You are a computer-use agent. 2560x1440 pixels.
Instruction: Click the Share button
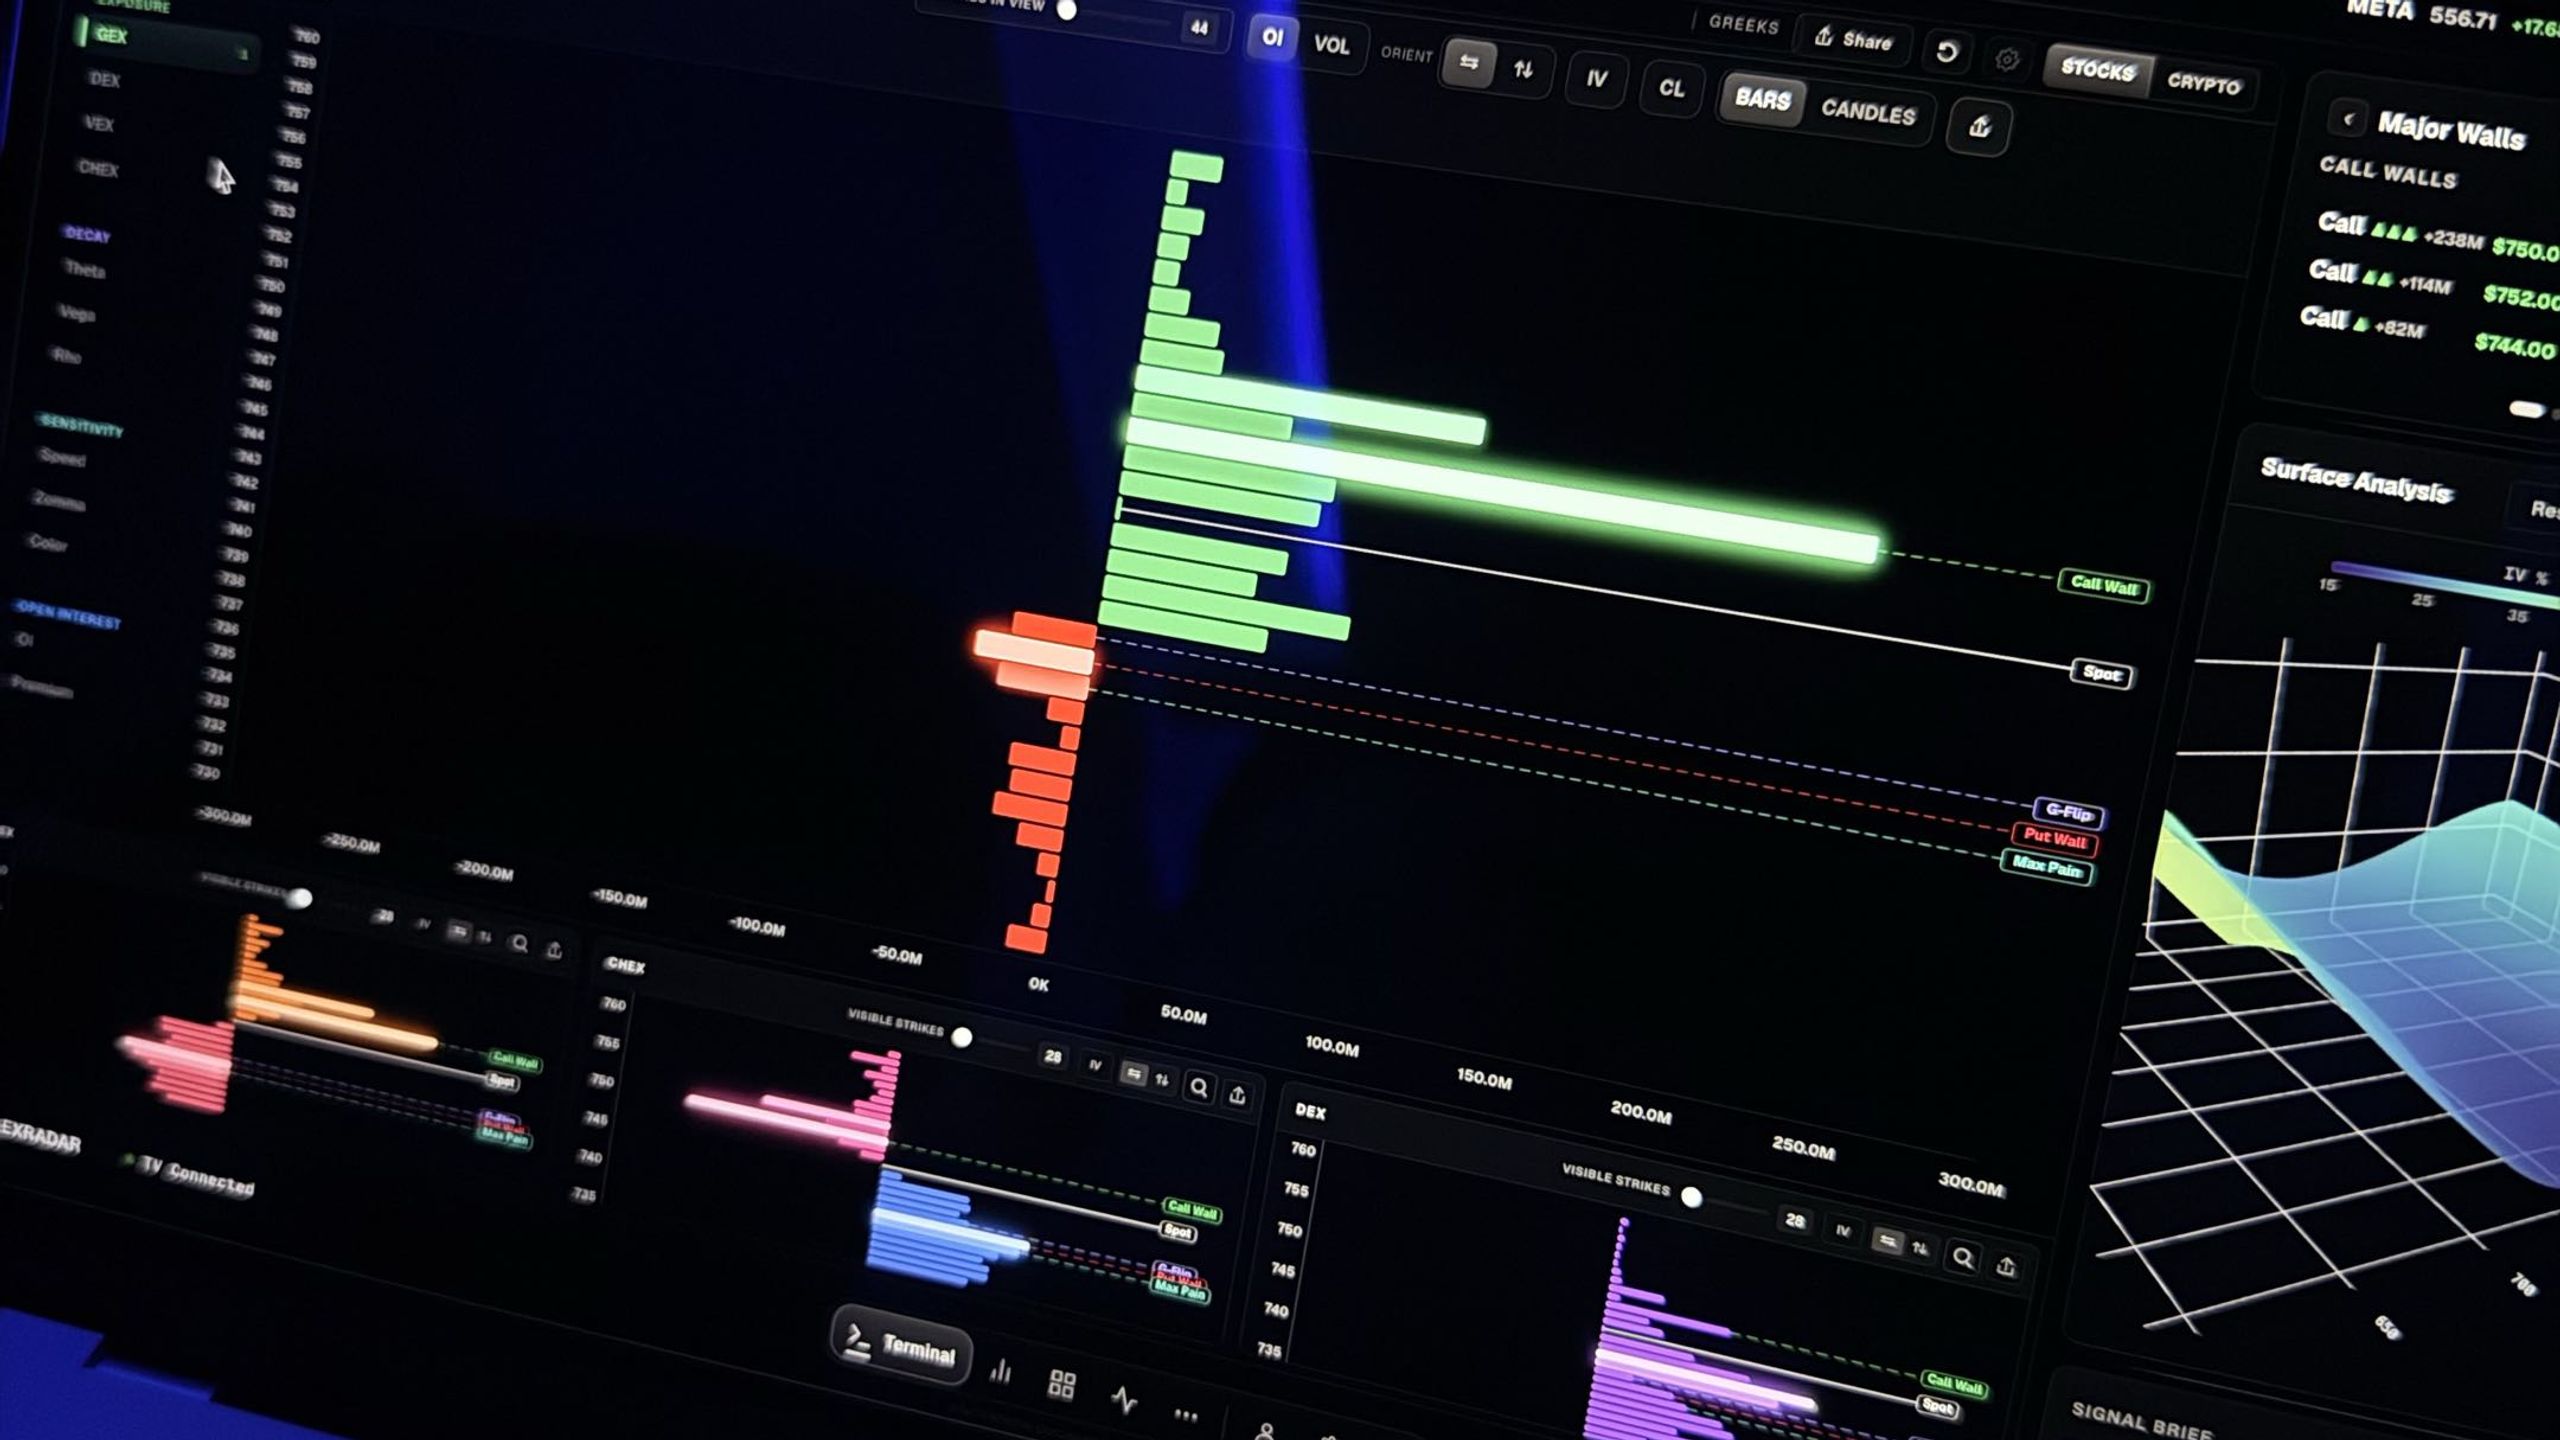1852,40
